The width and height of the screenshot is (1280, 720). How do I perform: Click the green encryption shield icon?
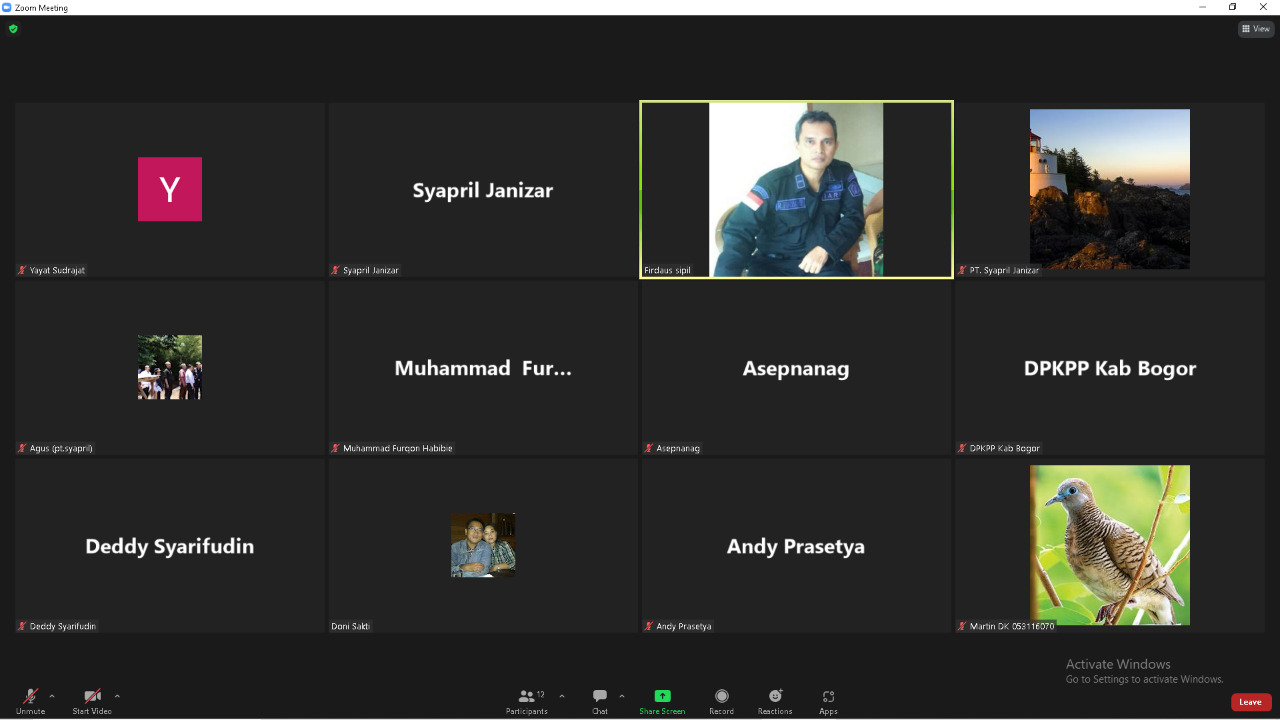pos(13,29)
